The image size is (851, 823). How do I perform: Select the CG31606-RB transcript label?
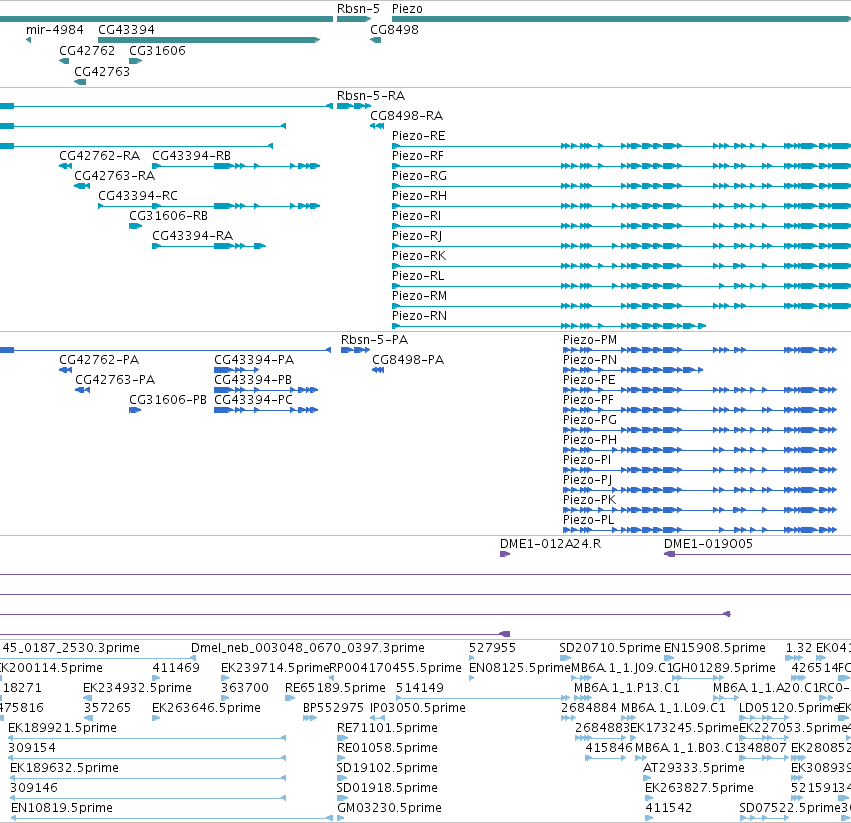pos(169,216)
